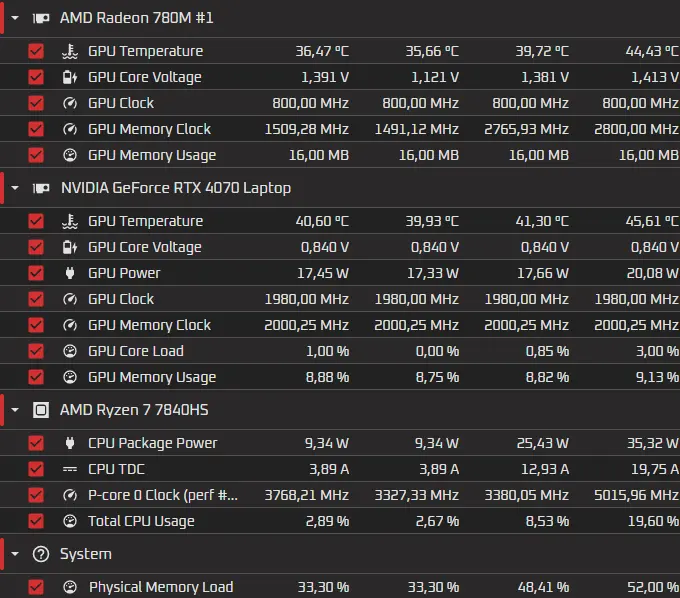This screenshot has height=598, width=680.
Task: Uncheck Radeon 780M GPU Memory Clock checkbox
Action: click(x=36, y=129)
